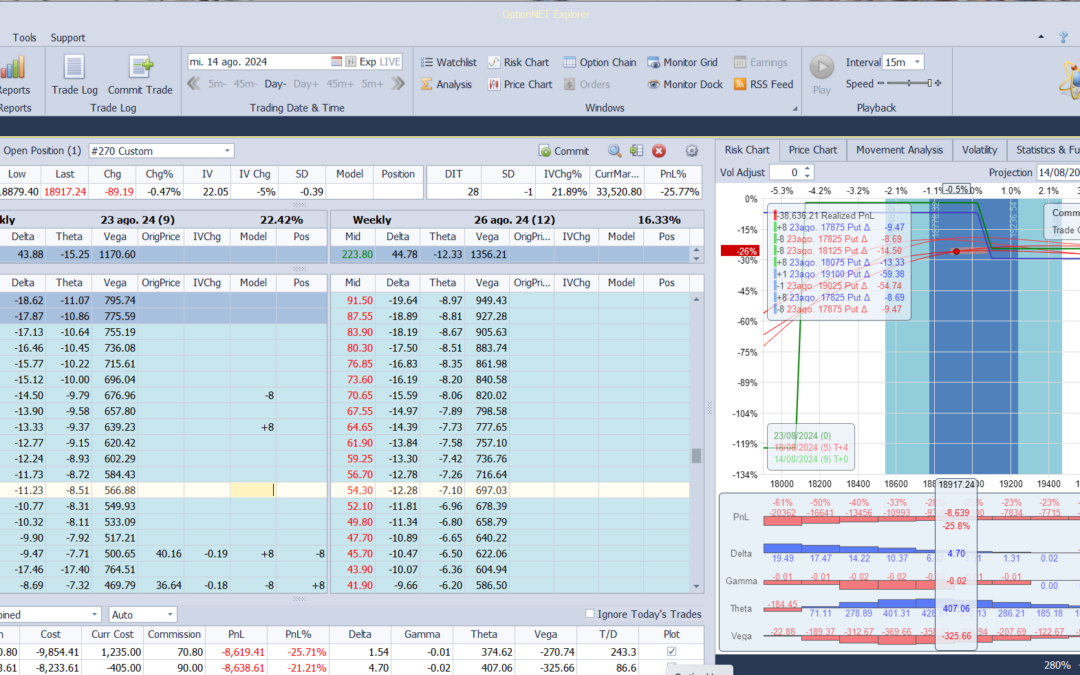Open the Support menu

[x=68, y=38]
